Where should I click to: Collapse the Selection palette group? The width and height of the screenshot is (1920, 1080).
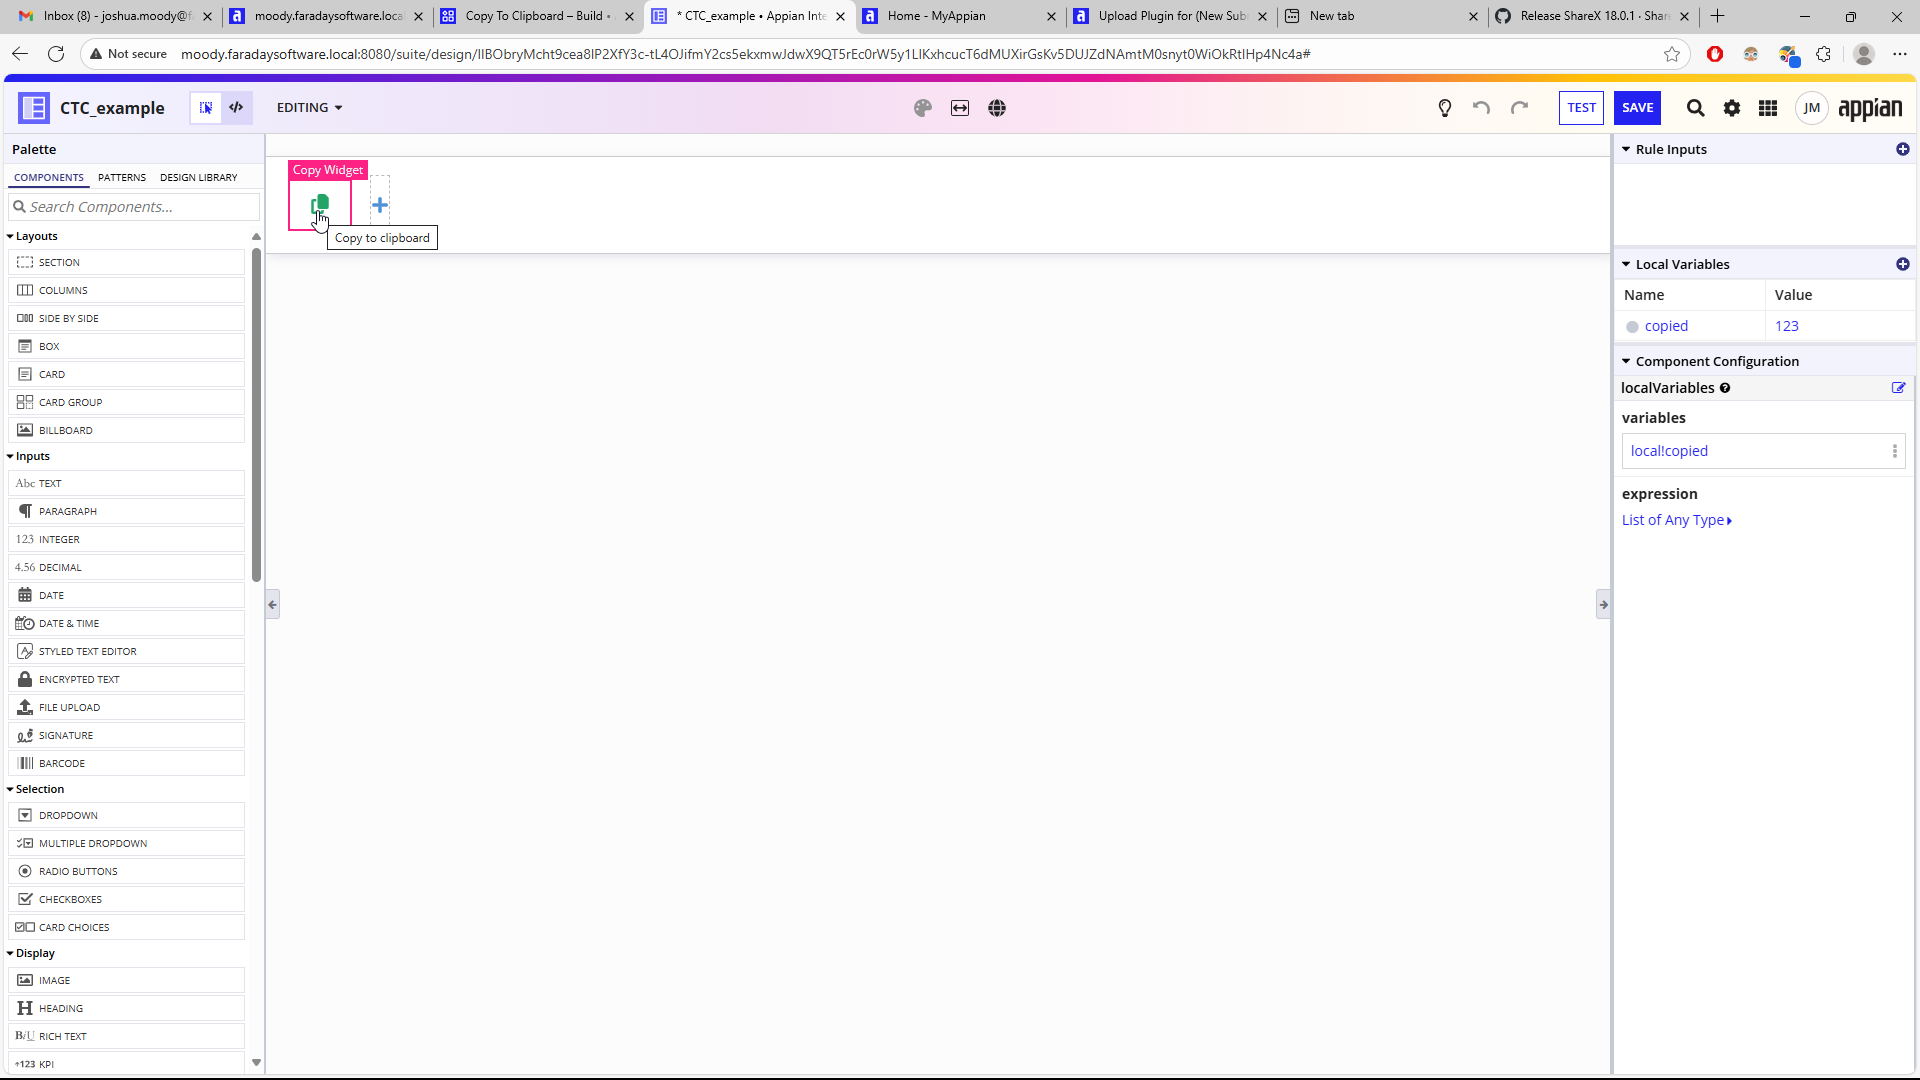click(x=35, y=790)
